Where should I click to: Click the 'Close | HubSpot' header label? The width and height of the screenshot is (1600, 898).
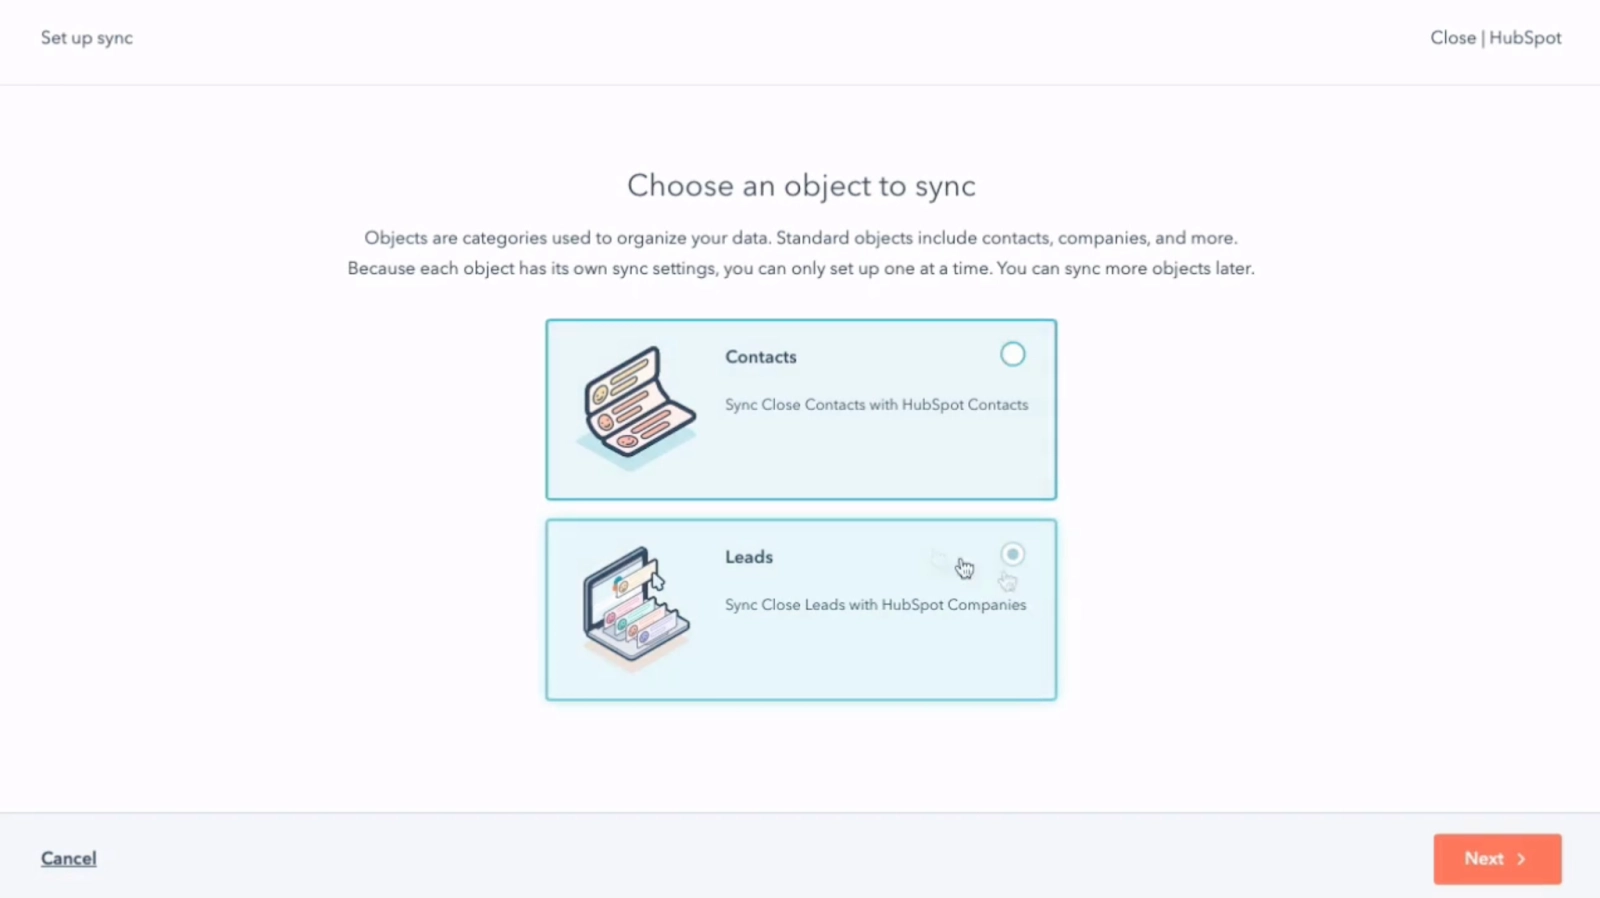(x=1495, y=38)
